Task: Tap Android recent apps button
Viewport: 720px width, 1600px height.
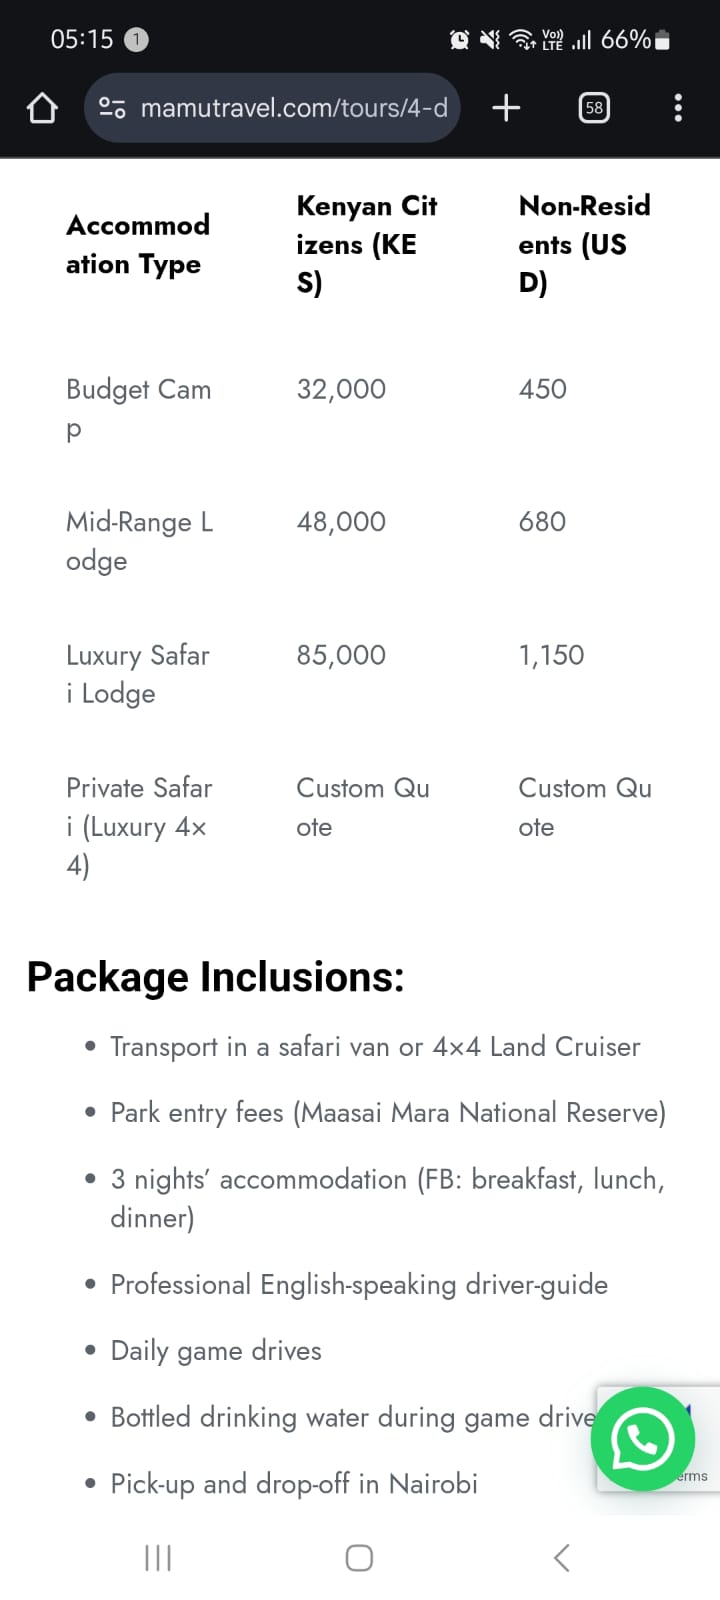Action: [x=158, y=1557]
